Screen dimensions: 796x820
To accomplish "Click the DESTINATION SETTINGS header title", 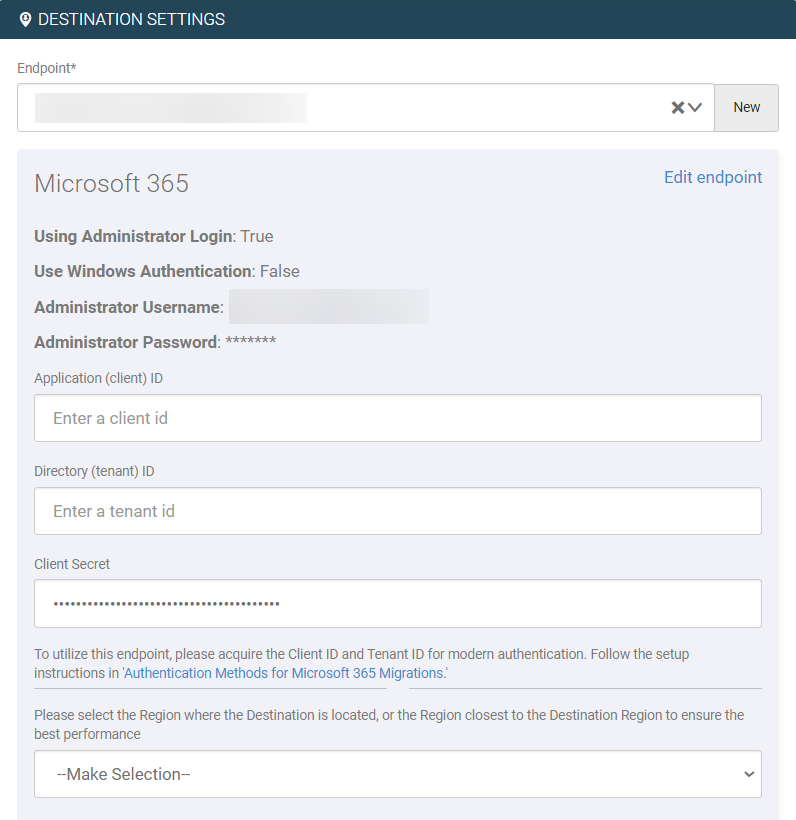I will 131,20.
